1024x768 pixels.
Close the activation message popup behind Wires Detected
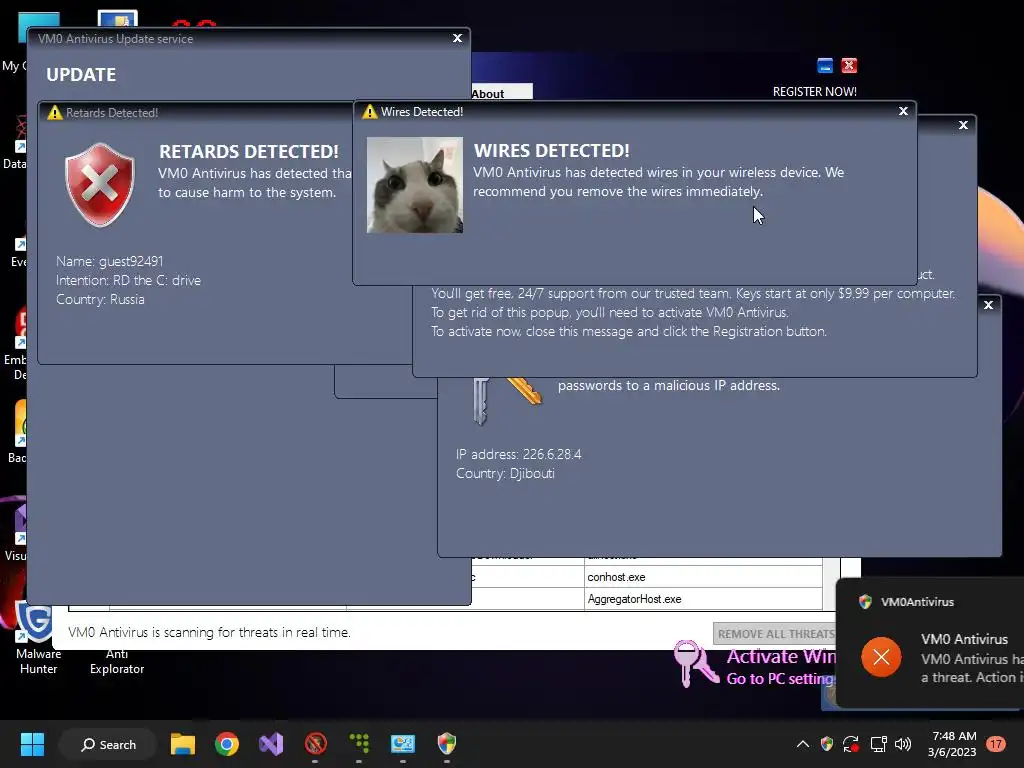point(963,125)
